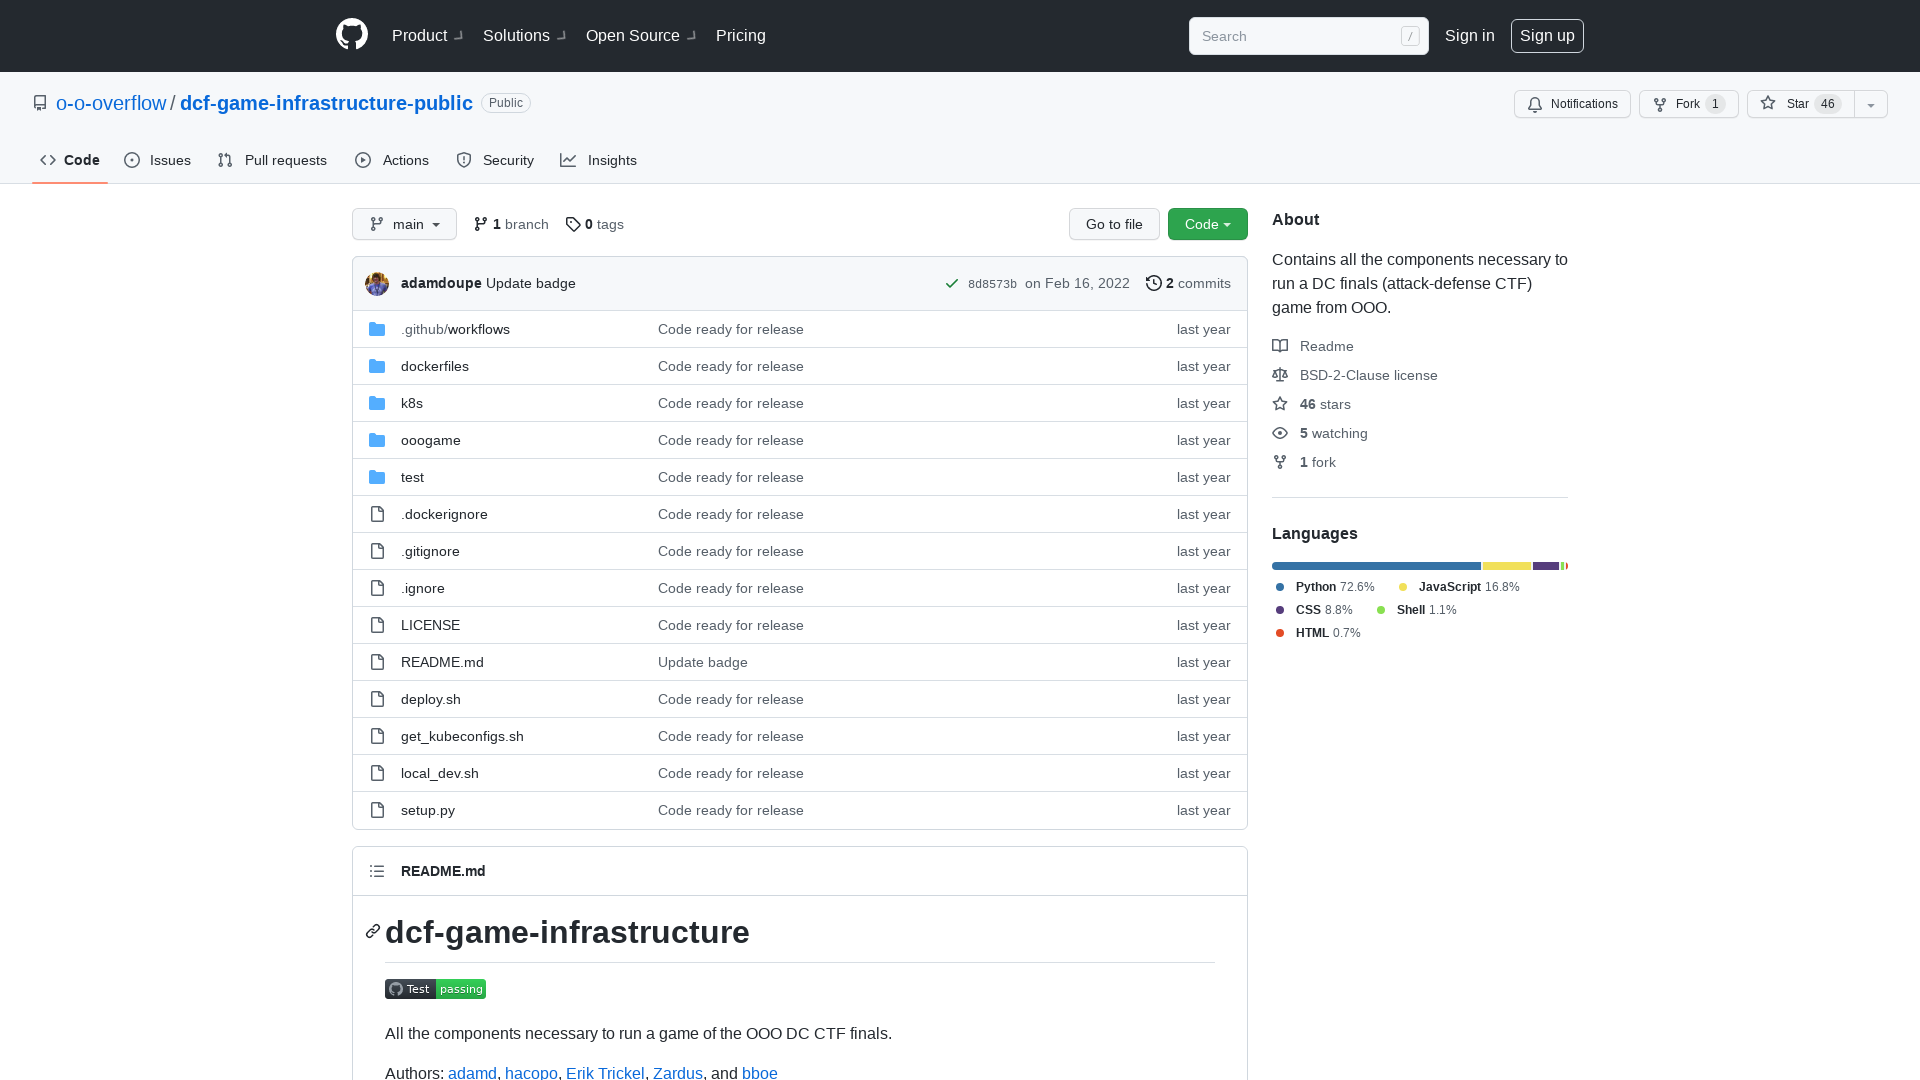
Task: Open the .gitignore file
Action: pyautogui.click(x=430, y=551)
